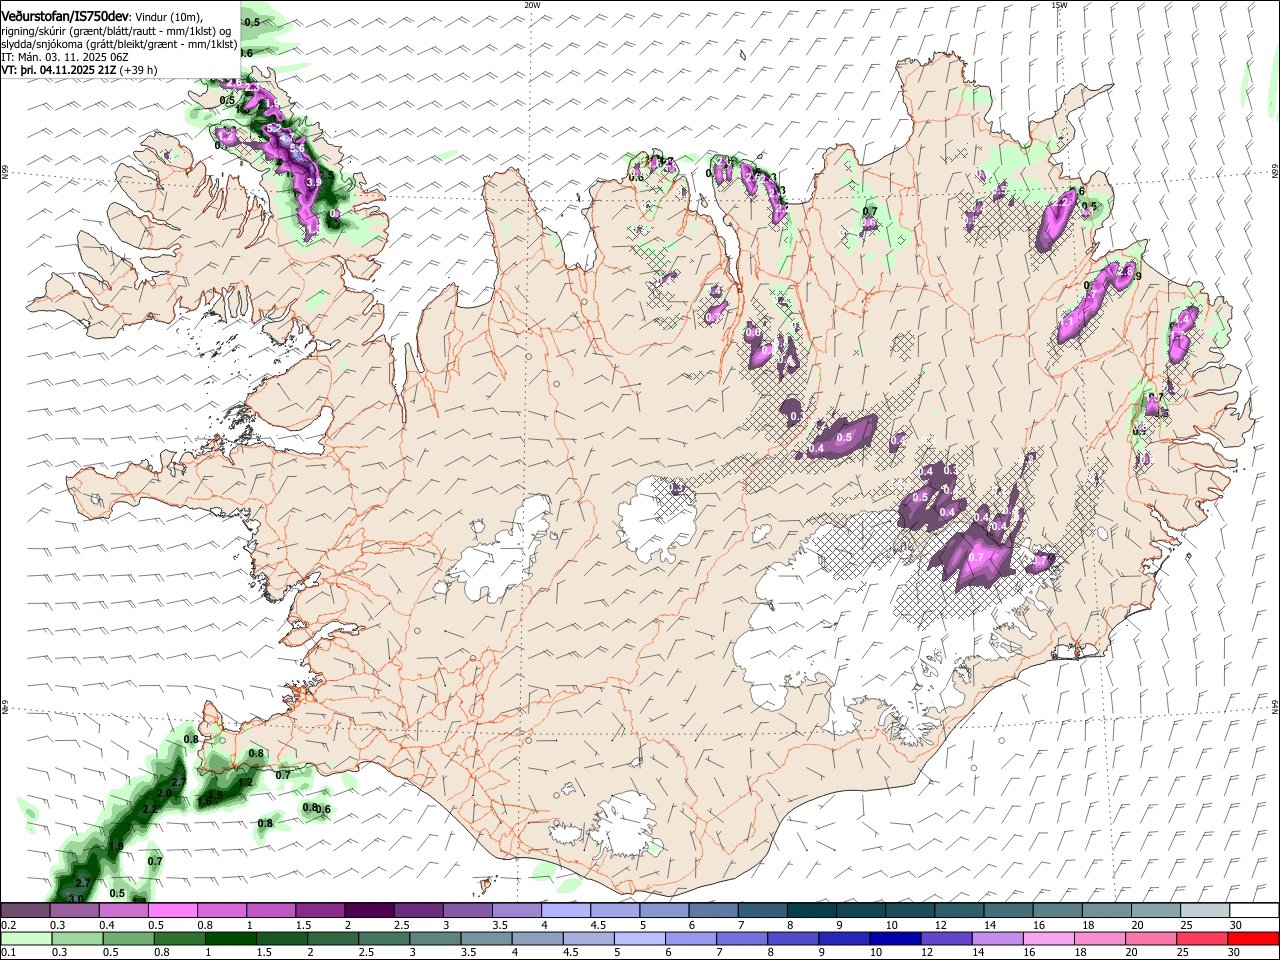This screenshot has width=1280, height=960.
Task: Pick the dark purple upper legend swatch at 2
Action: click(368, 910)
